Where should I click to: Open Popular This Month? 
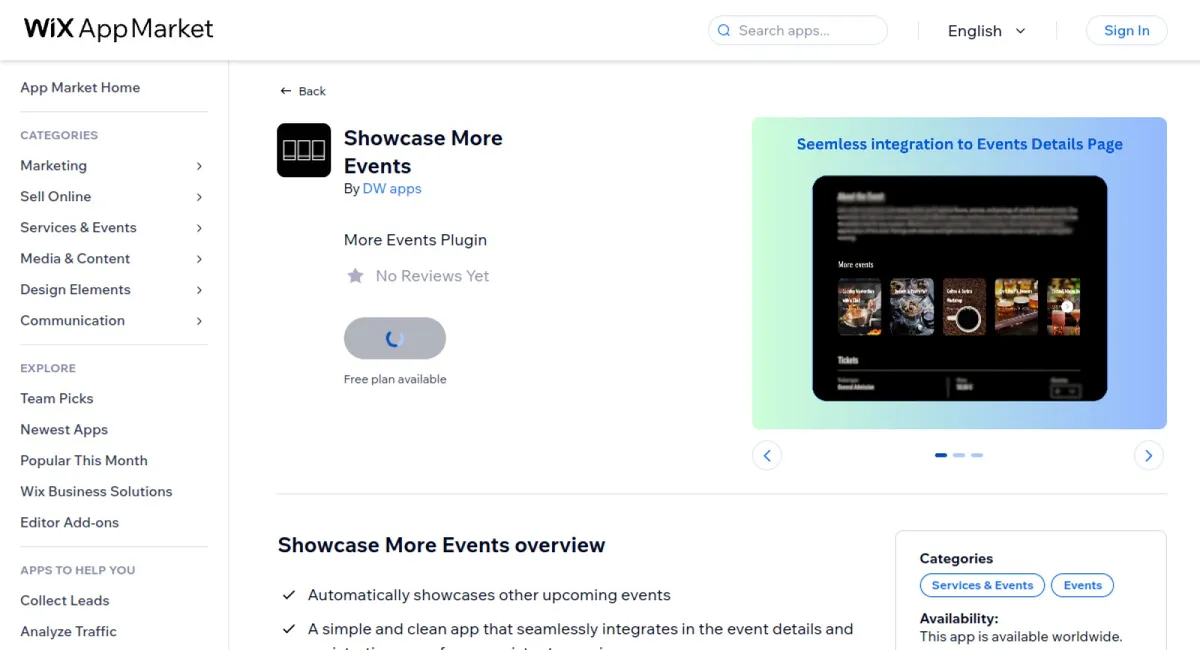pyautogui.click(x=84, y=461)
